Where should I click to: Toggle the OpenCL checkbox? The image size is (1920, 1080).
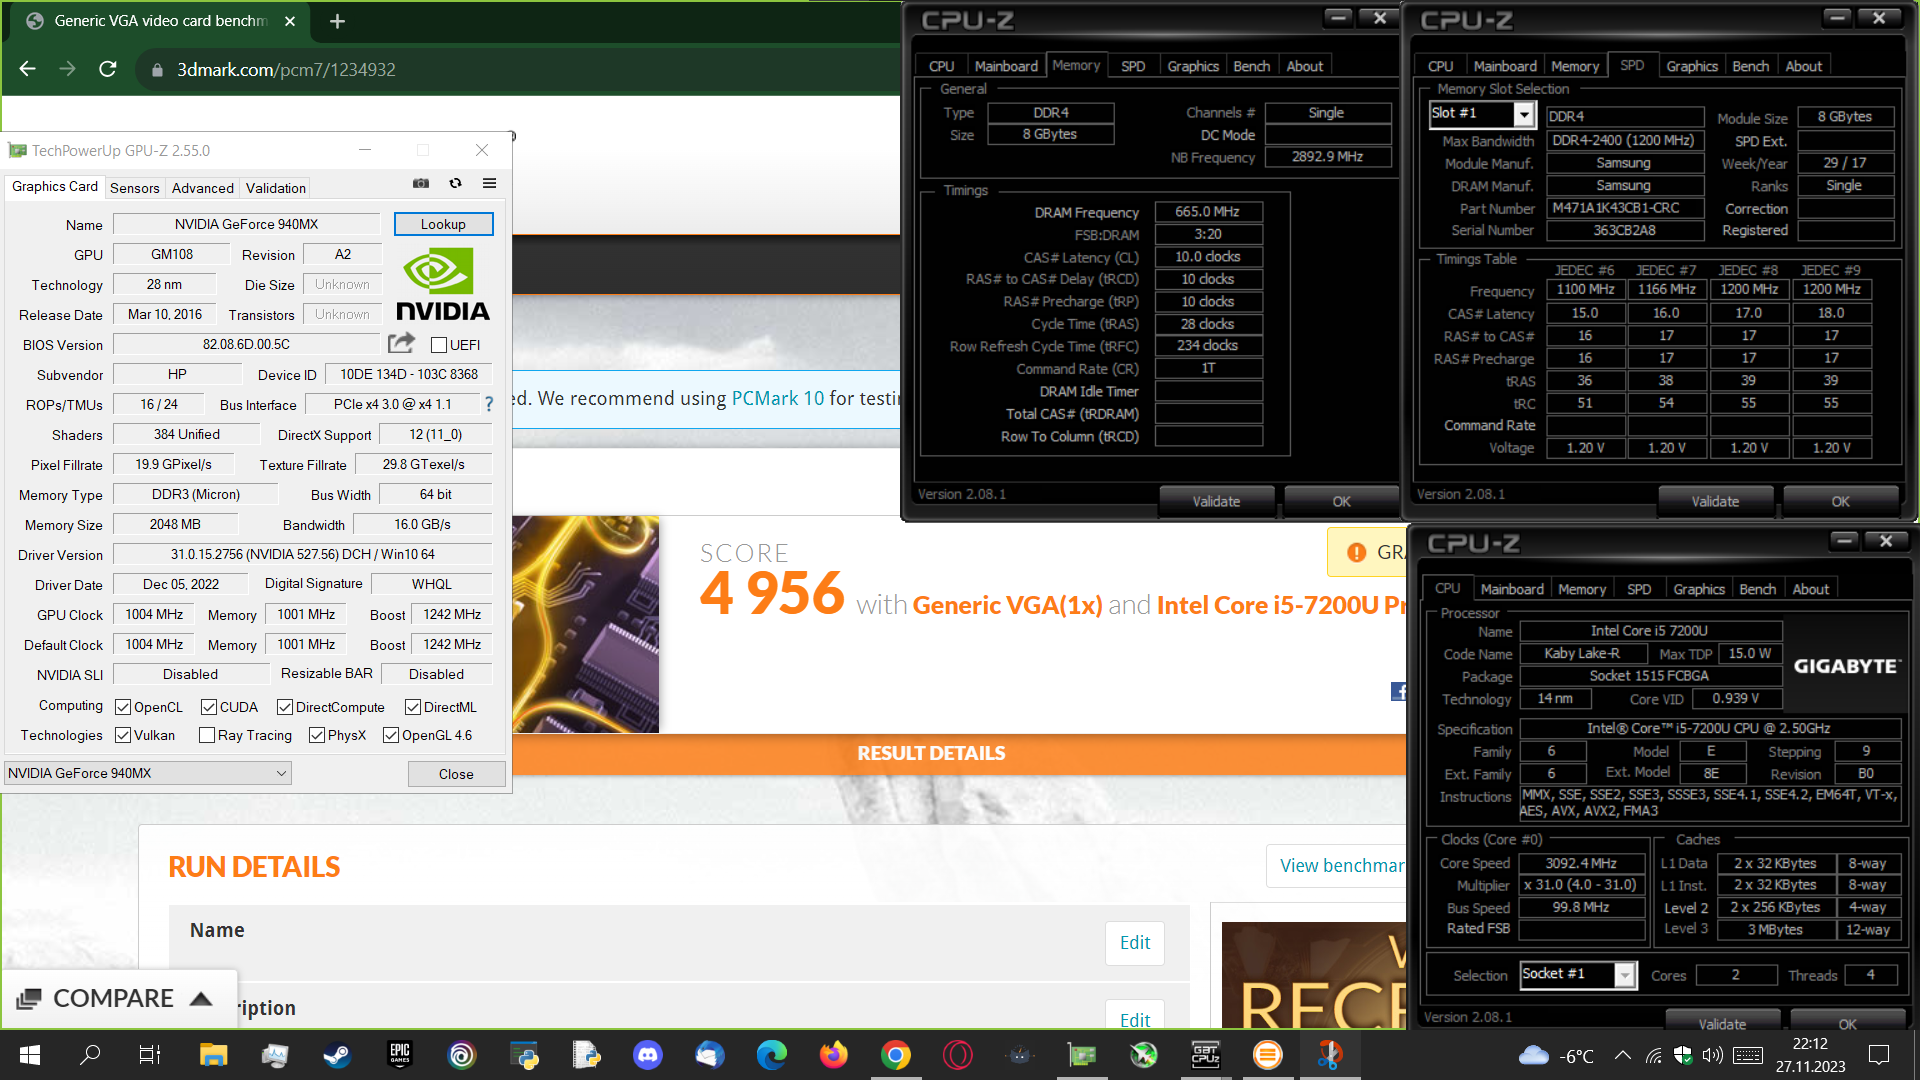point(123,707)
